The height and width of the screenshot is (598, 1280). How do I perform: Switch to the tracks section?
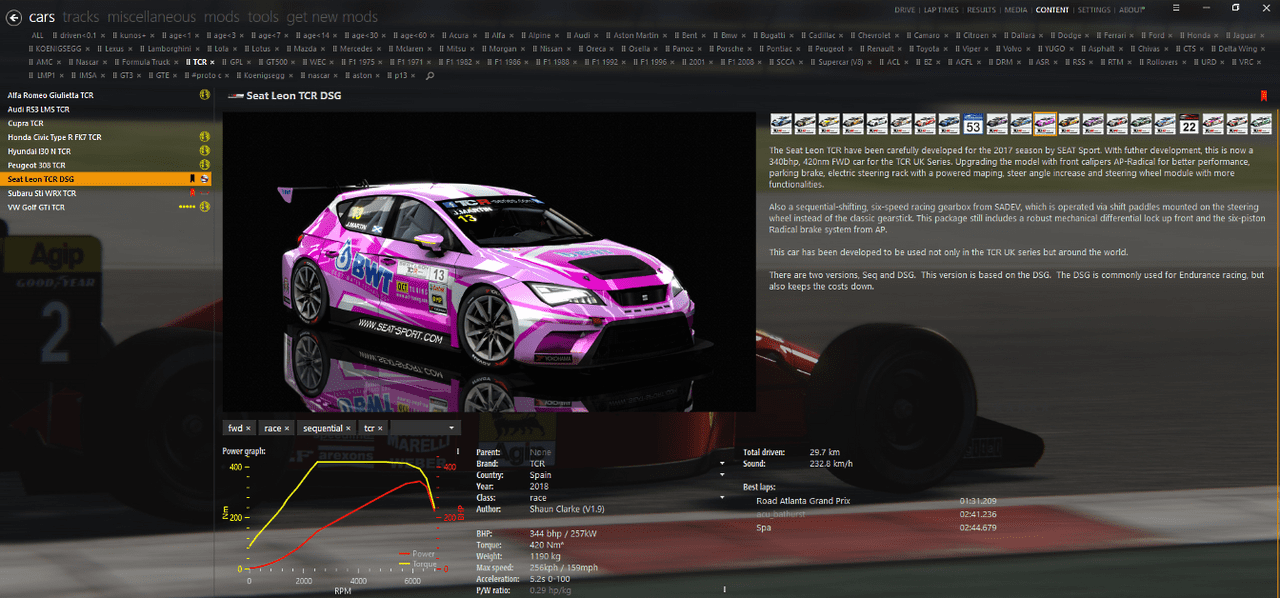pyautogui.click(x=81, y=17)
